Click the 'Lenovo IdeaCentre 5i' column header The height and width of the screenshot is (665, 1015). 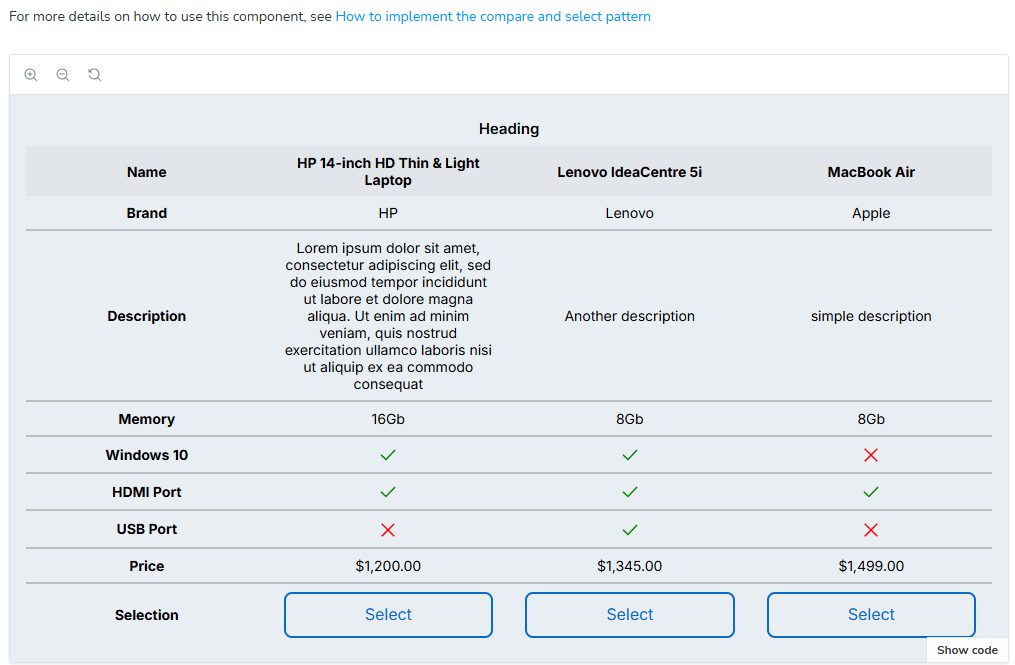tap(629, 172)
